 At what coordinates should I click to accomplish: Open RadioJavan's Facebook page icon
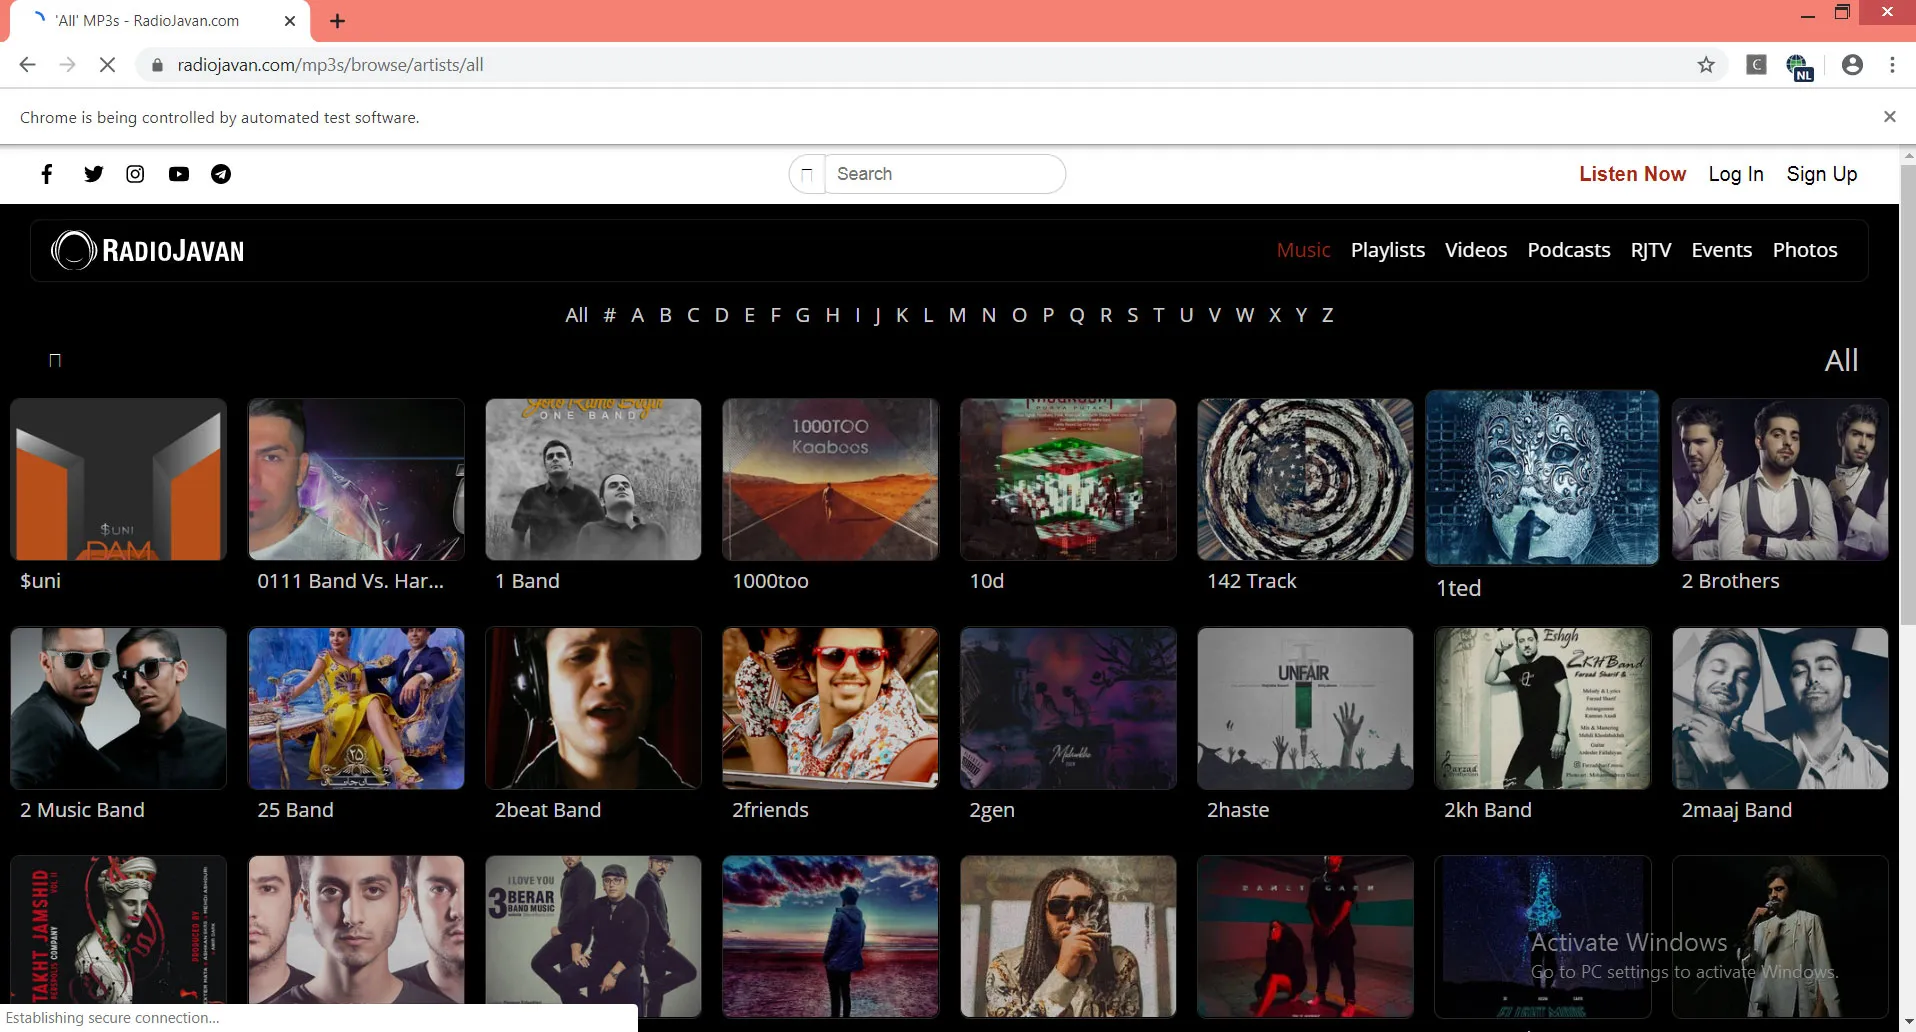pyautogui.click(x=47, y=174)
